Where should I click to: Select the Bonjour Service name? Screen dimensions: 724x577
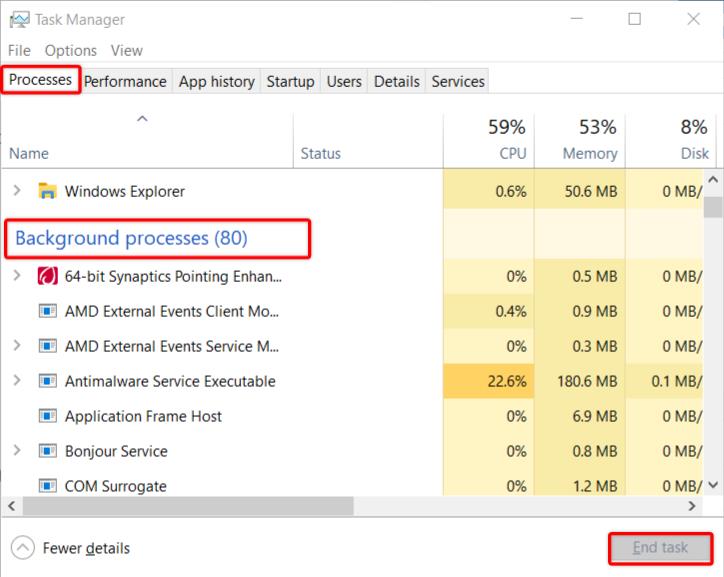pyautogui.click(x=116, y=451)
